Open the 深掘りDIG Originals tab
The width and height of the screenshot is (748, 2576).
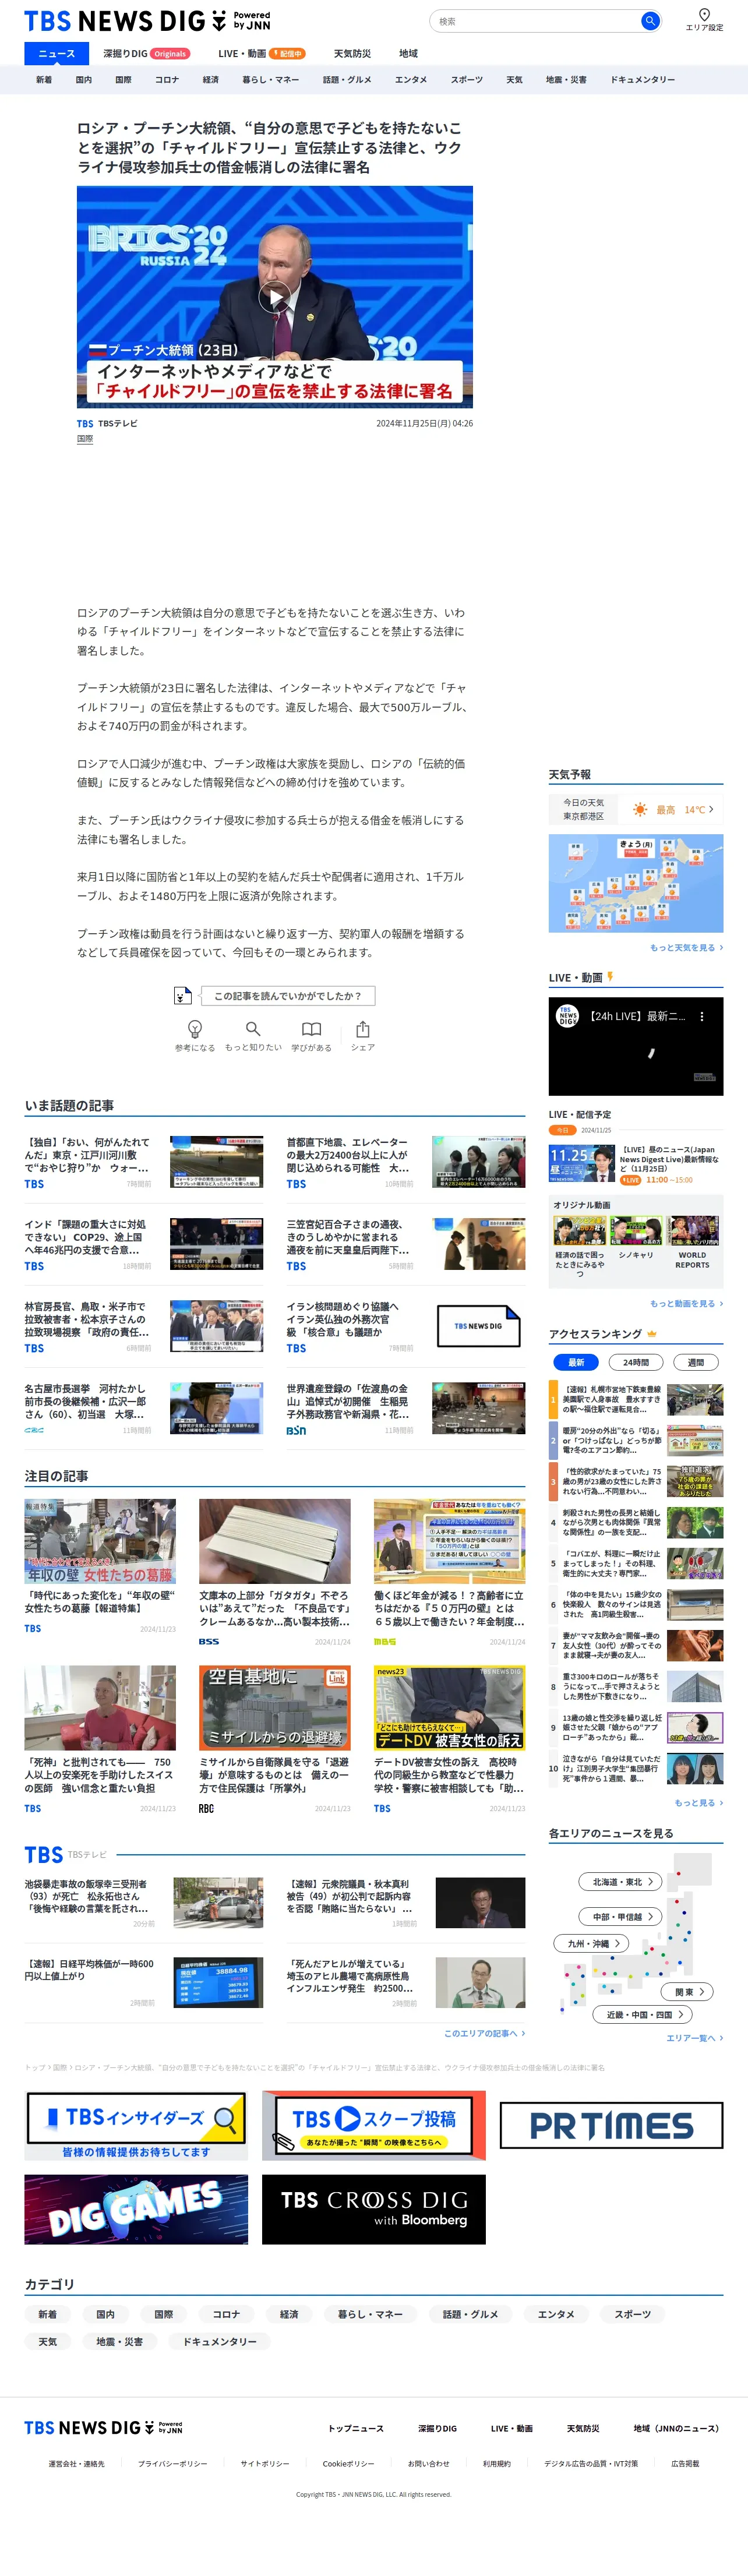pos(146,54)
